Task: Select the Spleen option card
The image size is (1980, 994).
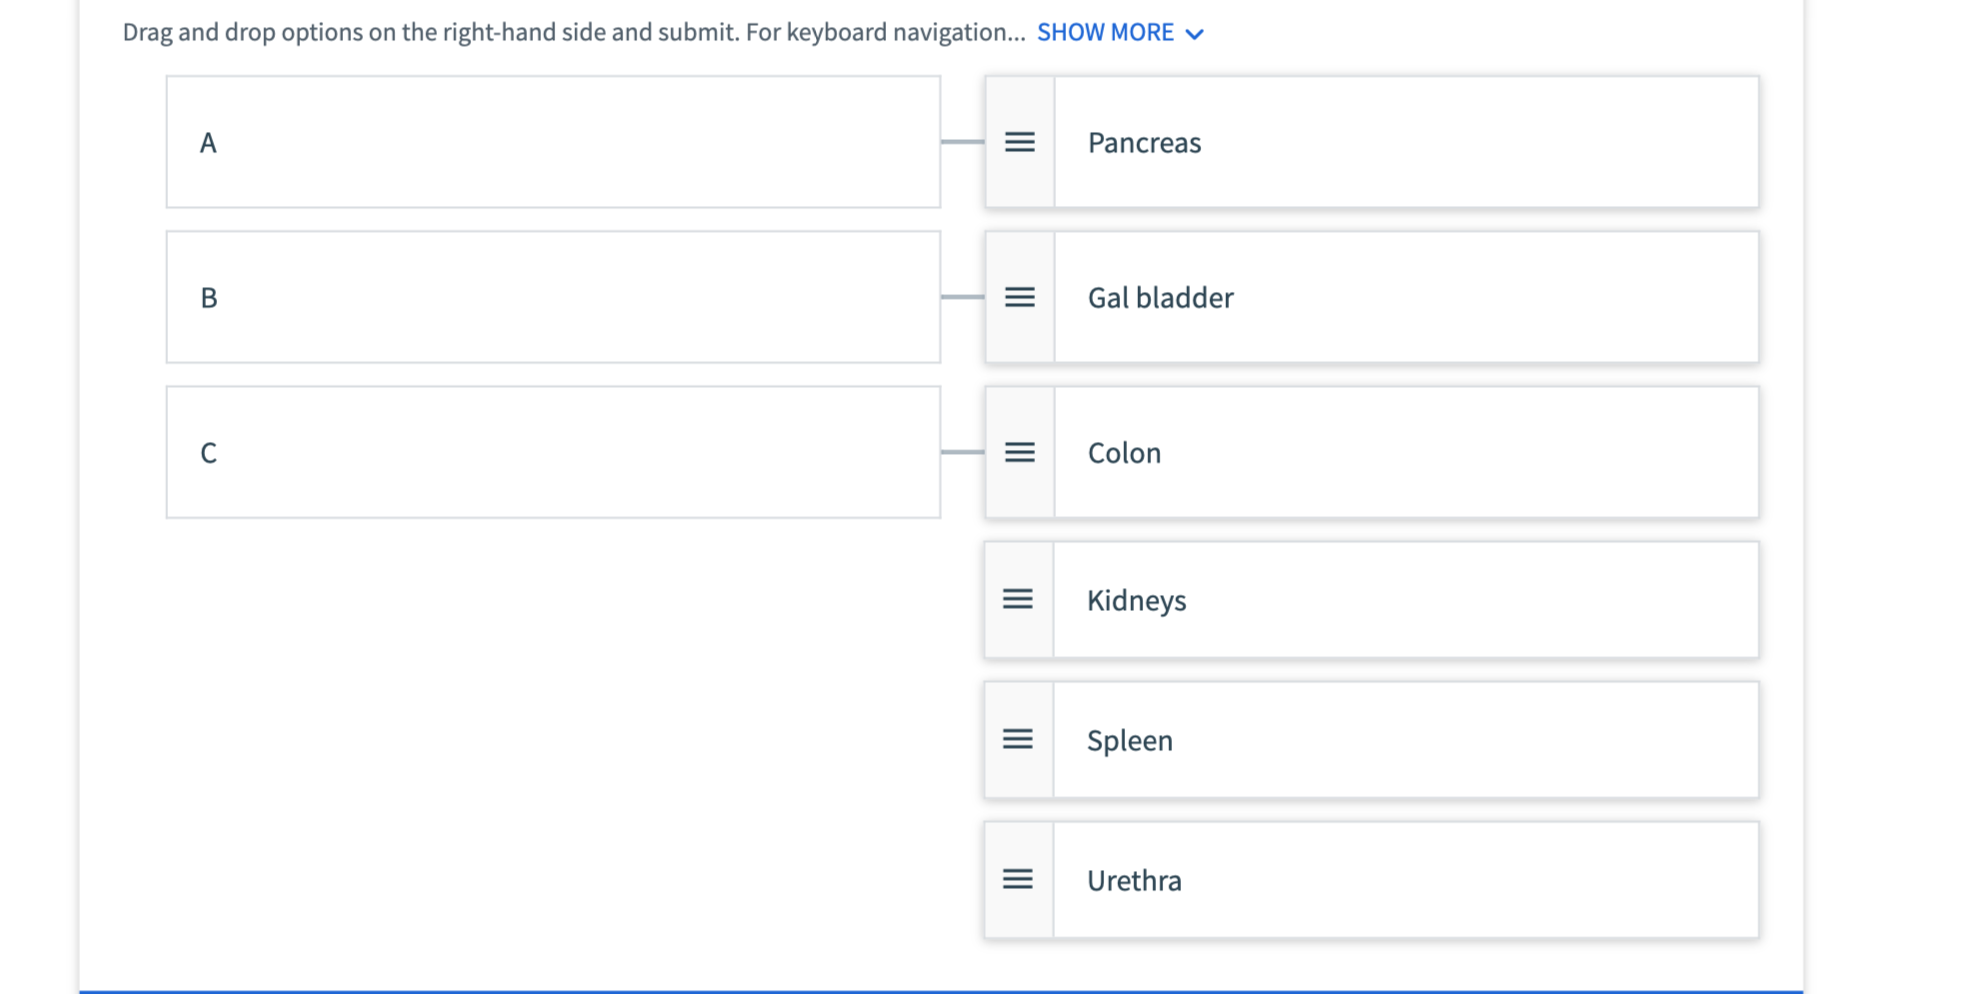Action: coord(1405,739)
